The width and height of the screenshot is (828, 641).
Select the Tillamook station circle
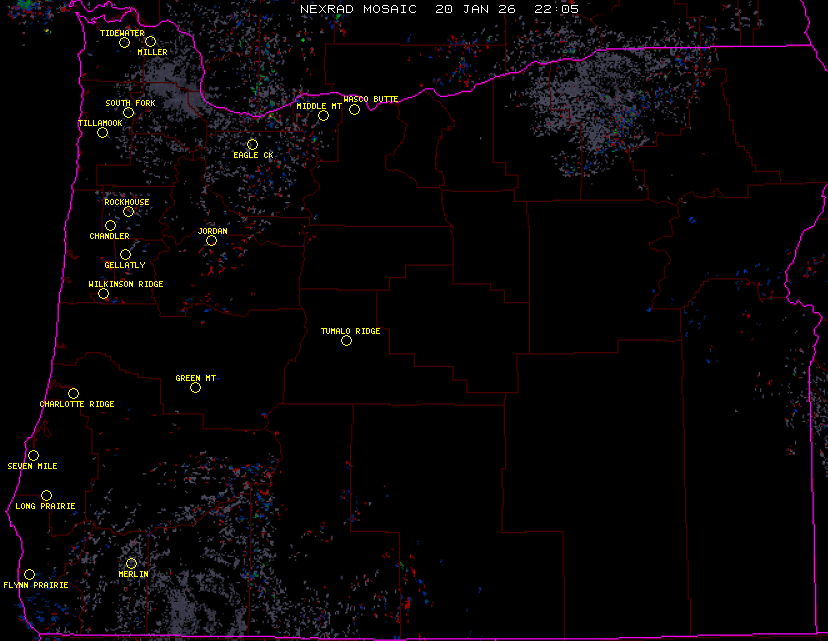point(102,132)
